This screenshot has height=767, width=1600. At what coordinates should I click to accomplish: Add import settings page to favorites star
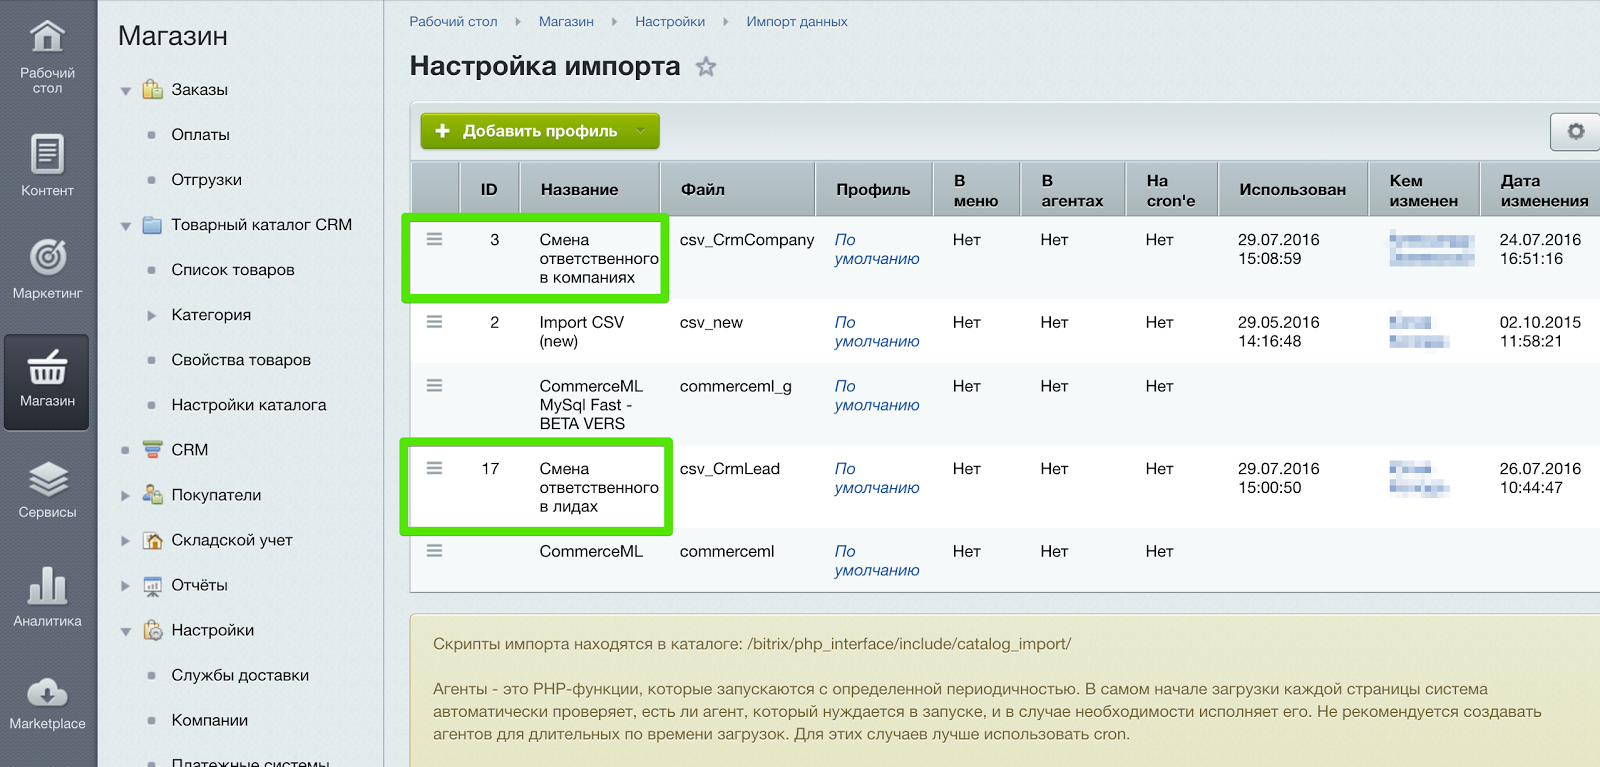pos(706,67)
